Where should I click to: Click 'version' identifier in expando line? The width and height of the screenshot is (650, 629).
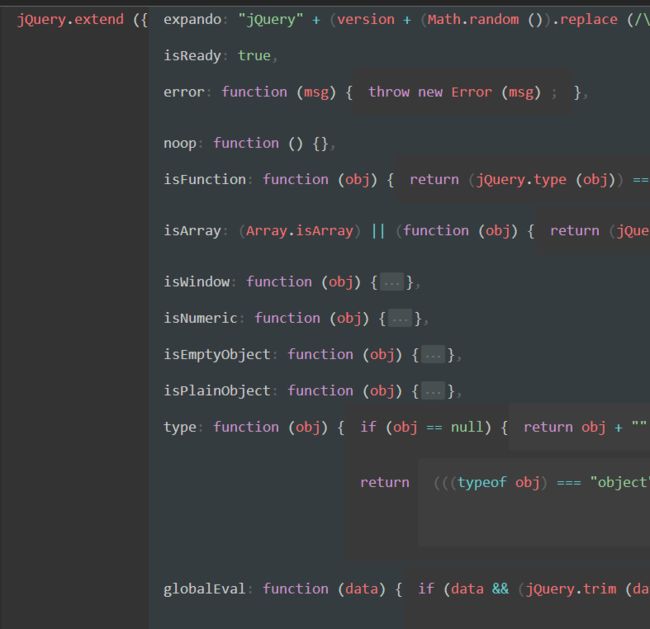point(366,19)
